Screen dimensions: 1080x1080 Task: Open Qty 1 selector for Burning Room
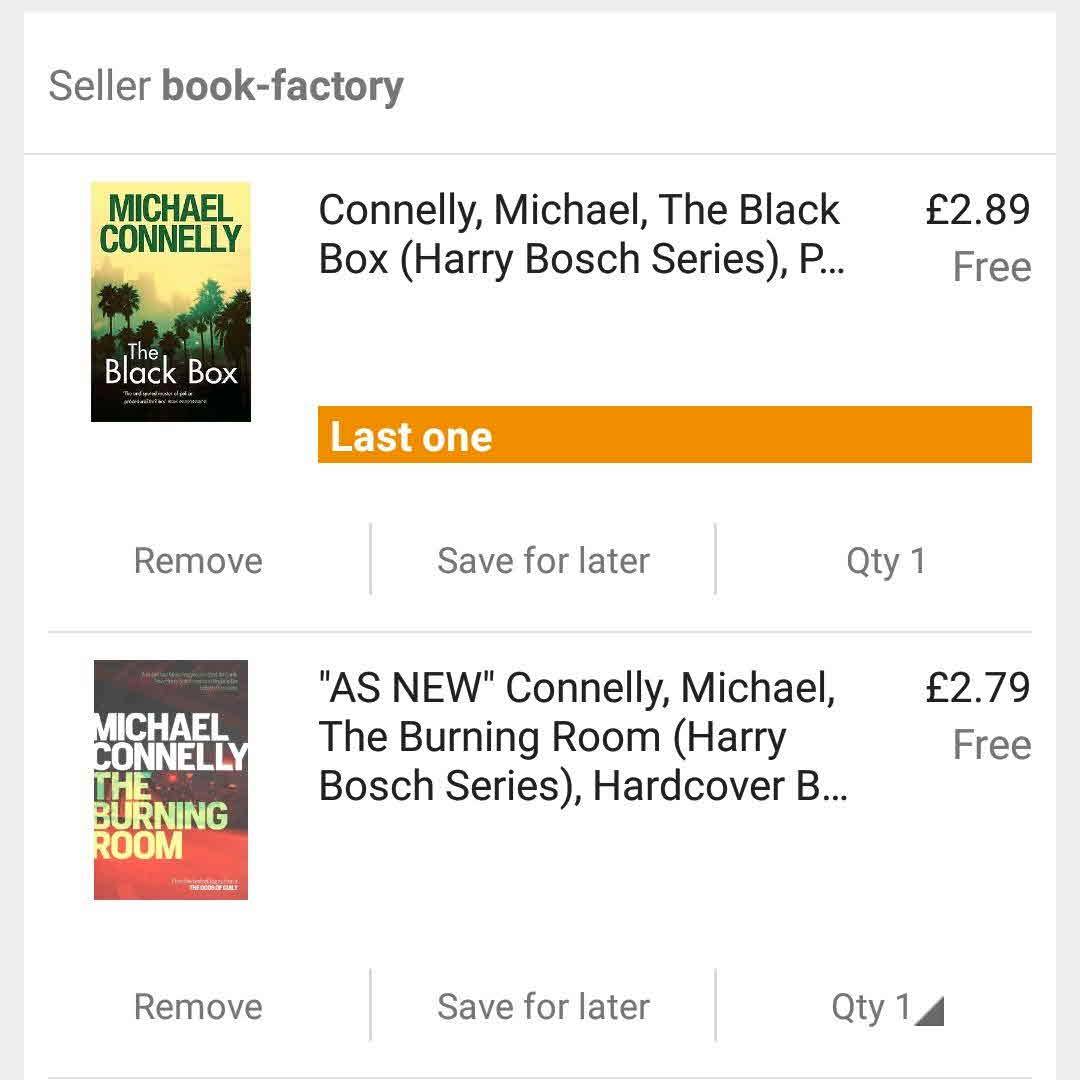pos(872,1007)
